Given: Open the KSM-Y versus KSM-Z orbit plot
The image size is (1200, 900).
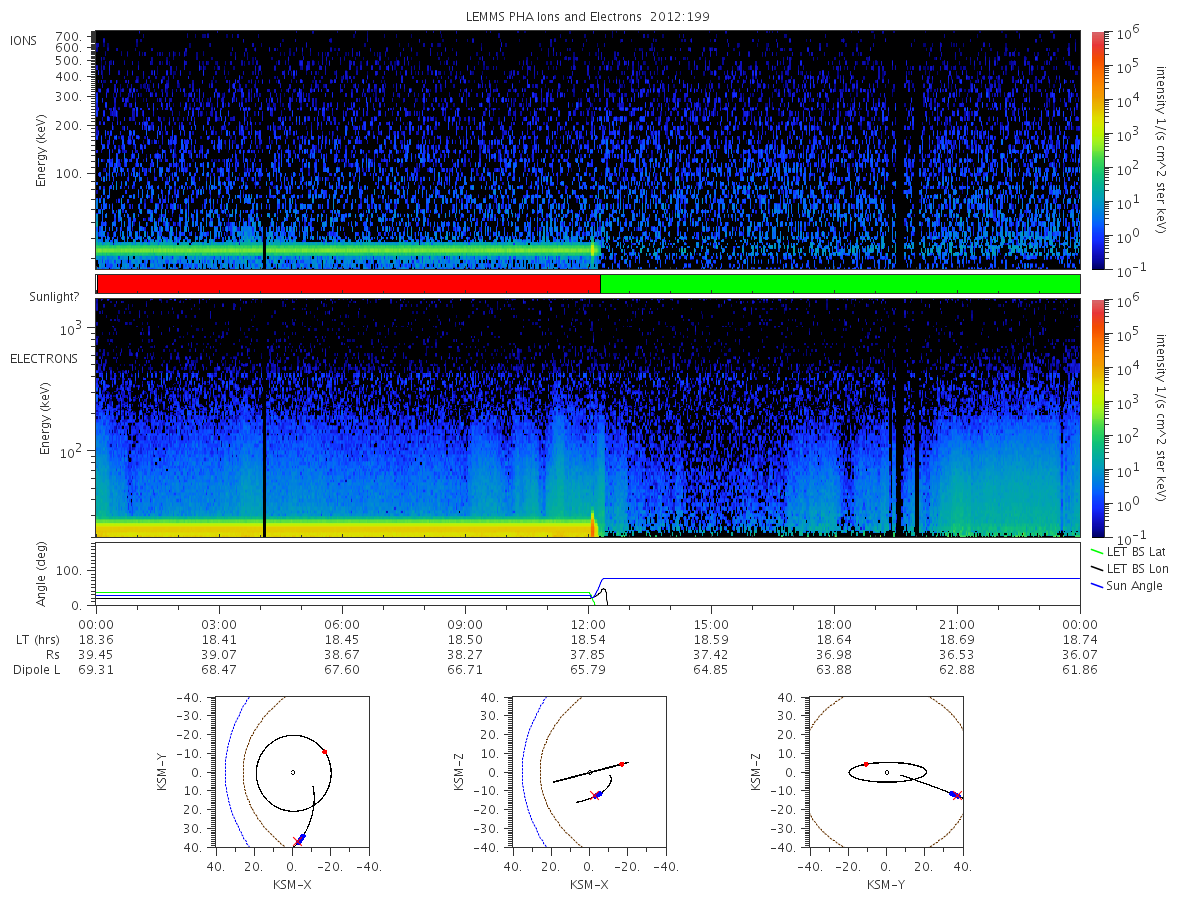Looking at the screenshot, I should 886,772.
